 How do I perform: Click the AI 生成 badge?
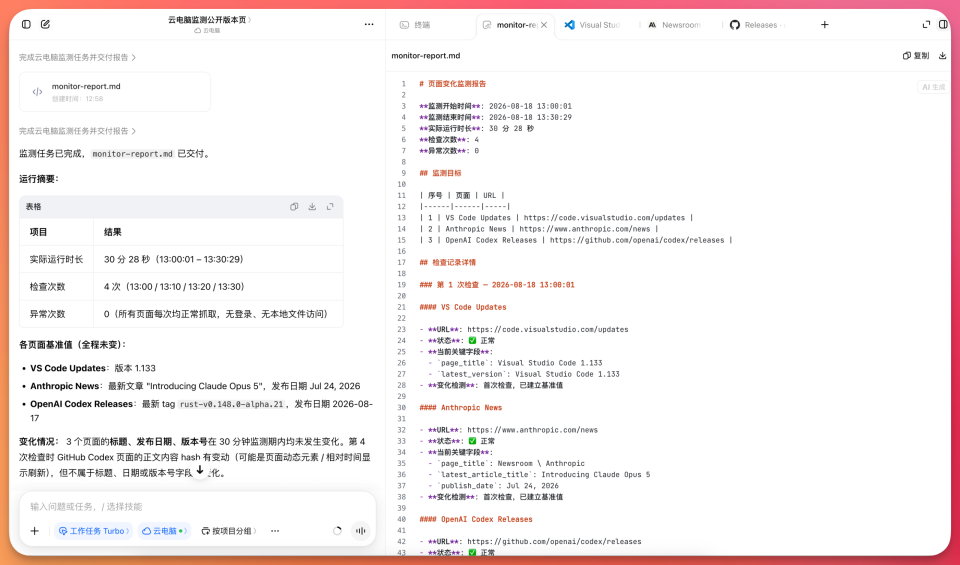click(934, 87)
